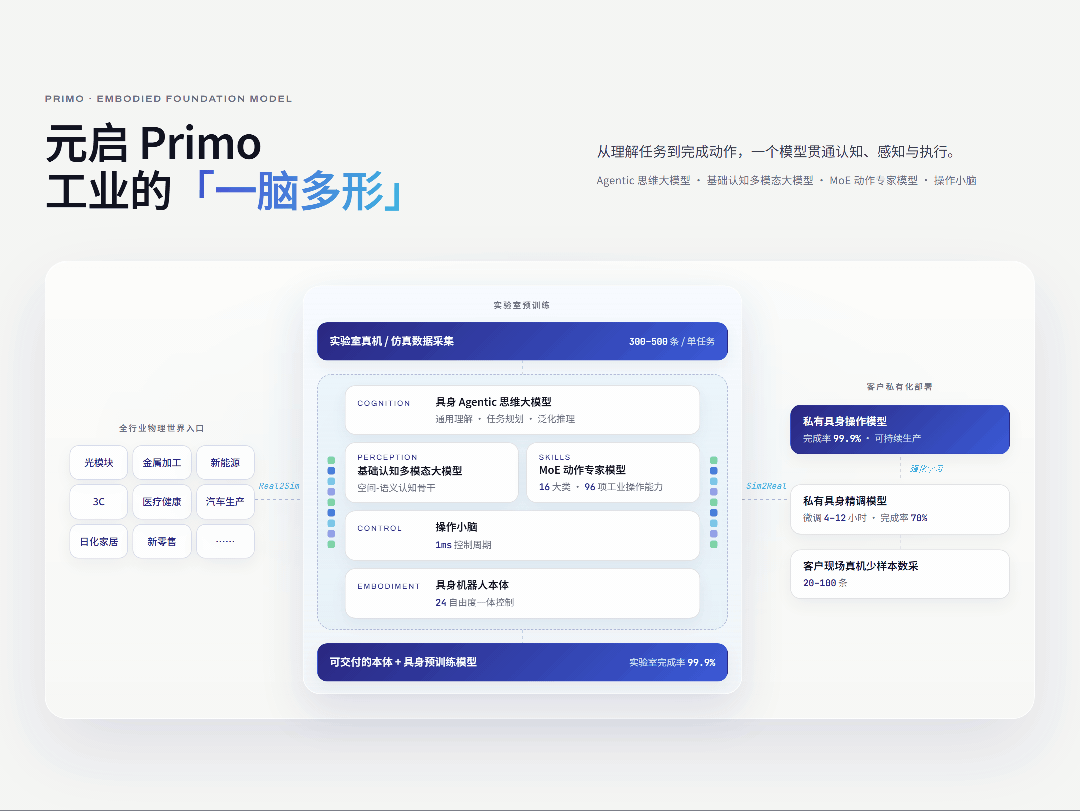The height and width of the screenshot is (811, 1080).
Task: Click the 20-100 条 text
Action: pos(825,582)
